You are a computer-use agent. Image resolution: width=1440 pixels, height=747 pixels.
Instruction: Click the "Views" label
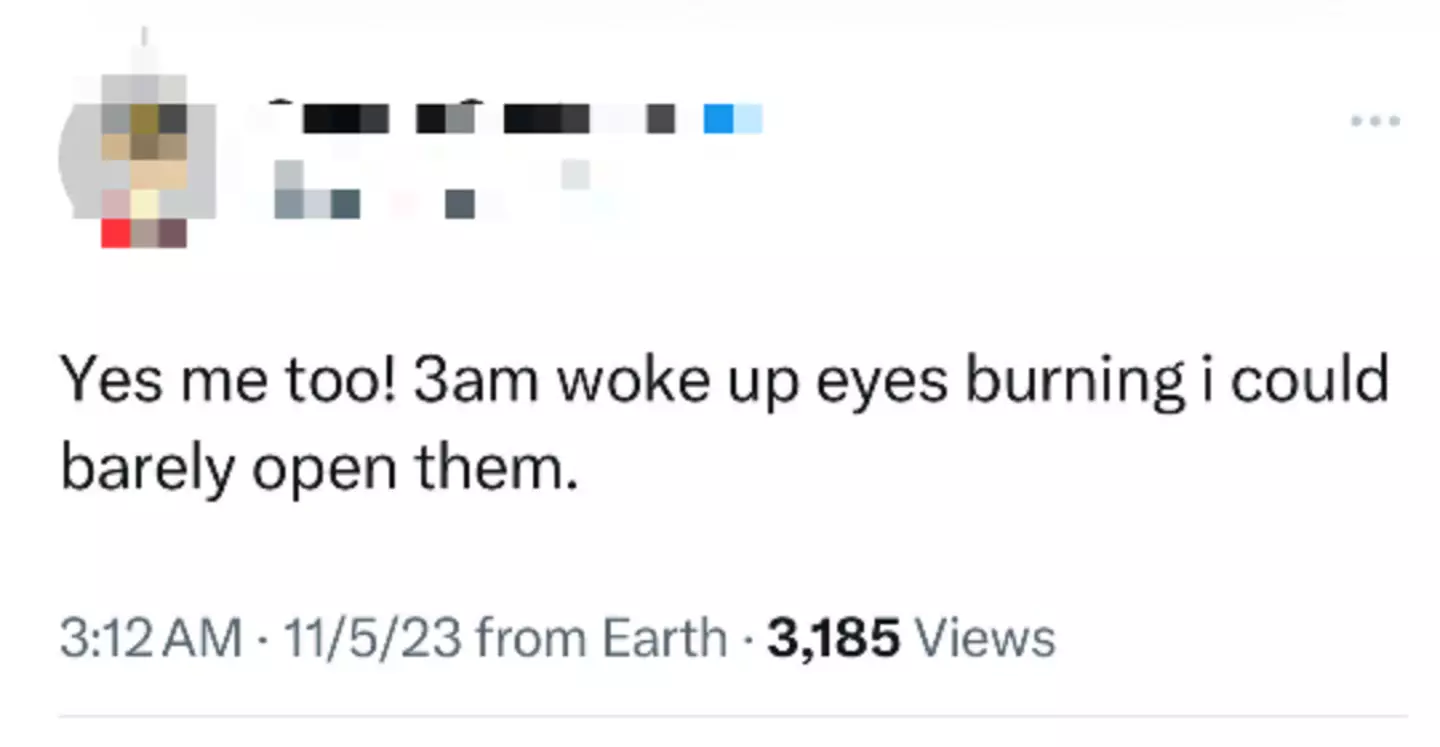pyautogui.click(x=985, y=638)
